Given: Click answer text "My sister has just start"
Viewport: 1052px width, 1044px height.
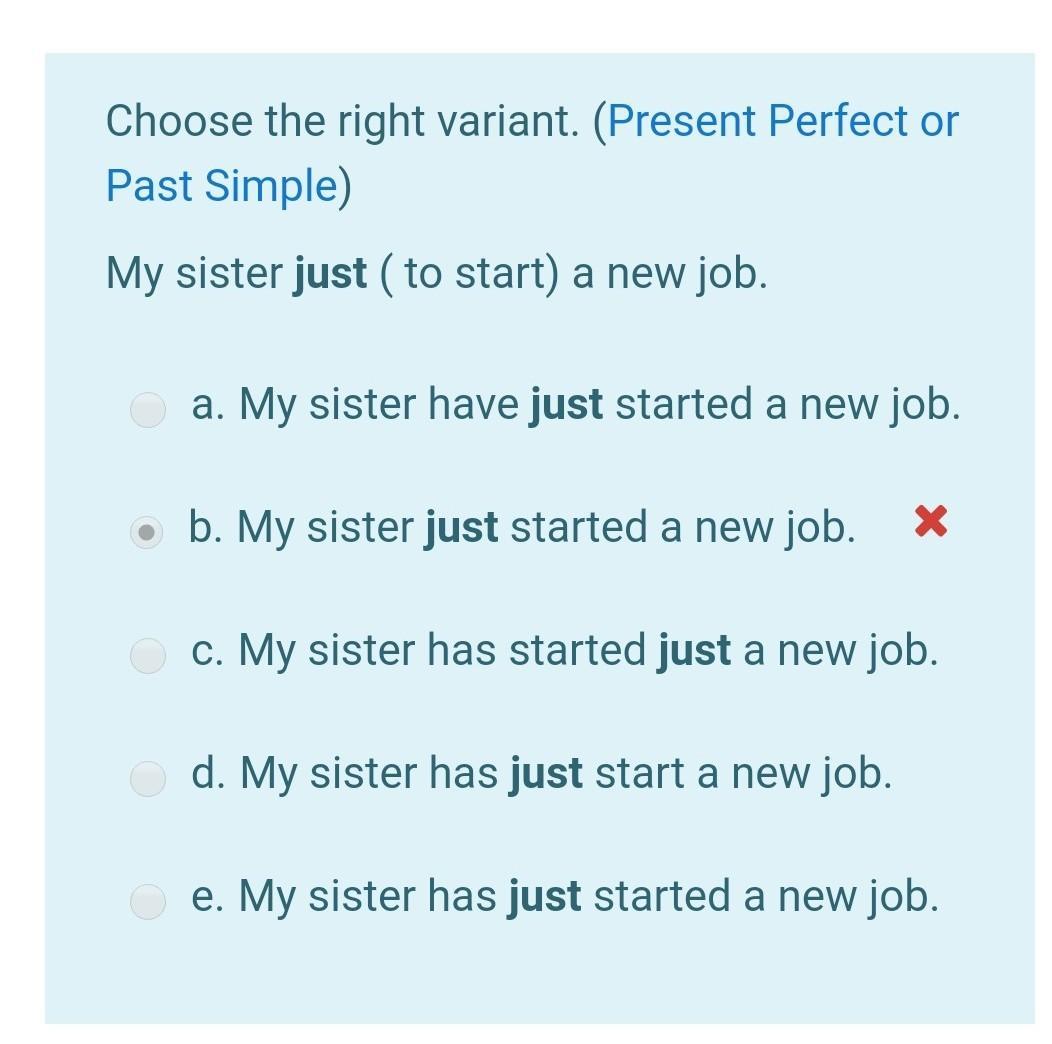Looking at the screenshot, I should click(x=540, y=774).
